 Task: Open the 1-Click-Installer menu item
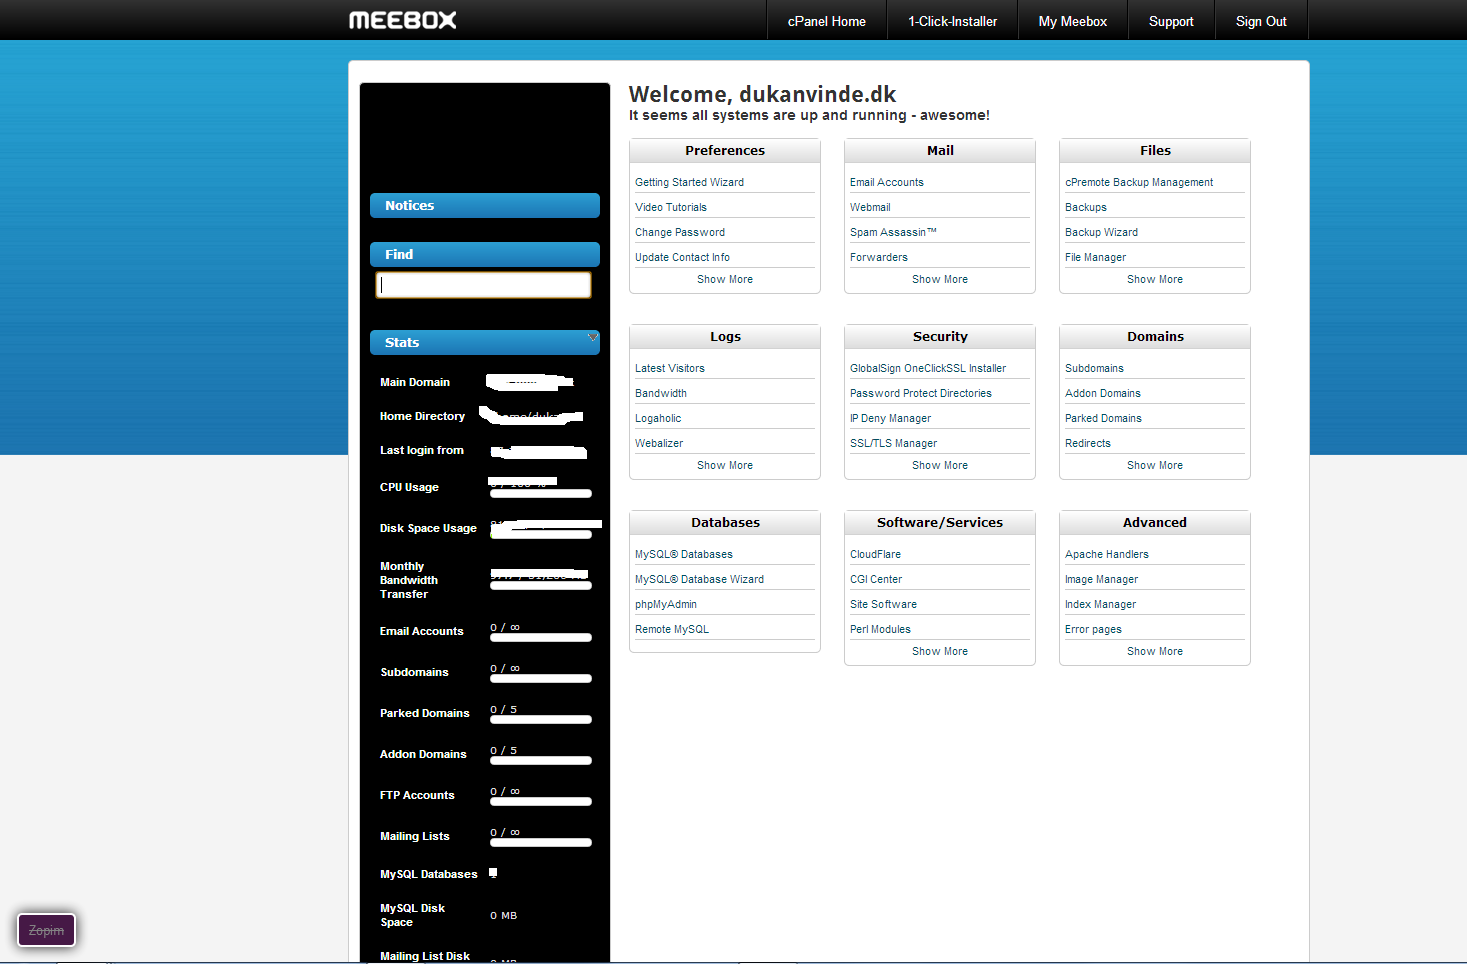click(x=952, y=21)
